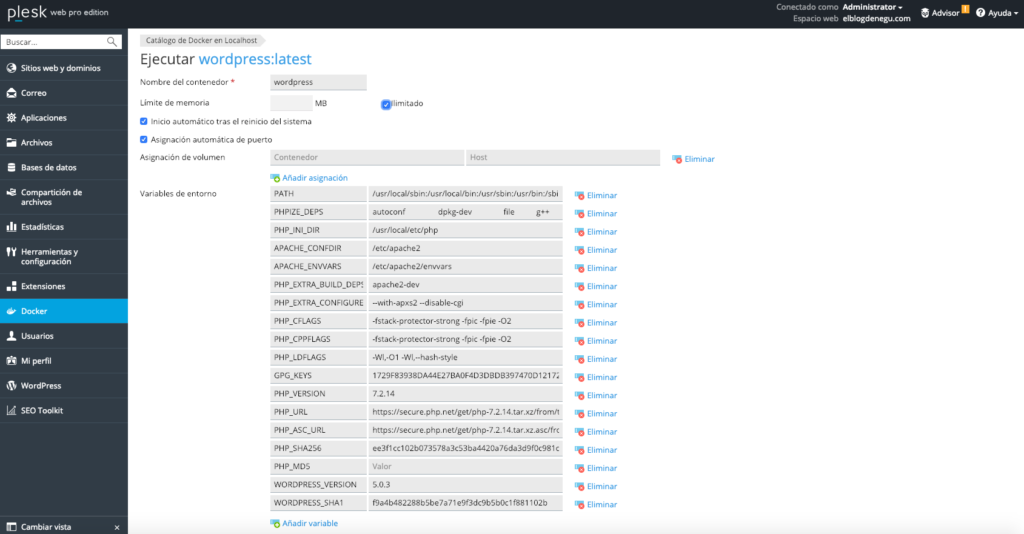
Task: Toggle the Ilimitado memory checkbox
Action: click(x=386, y=104)
